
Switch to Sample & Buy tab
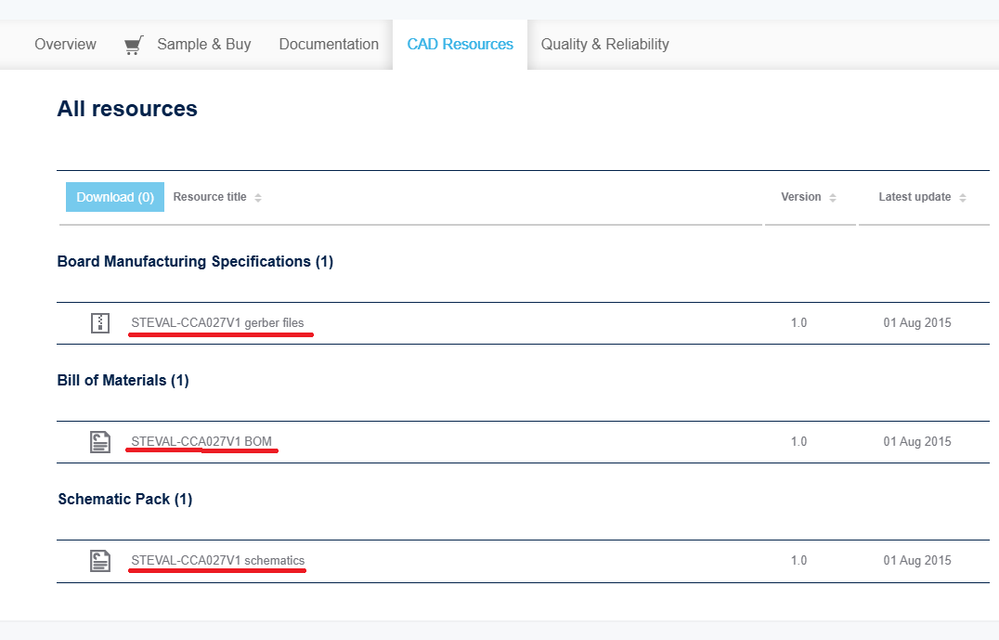pos(203,44)
